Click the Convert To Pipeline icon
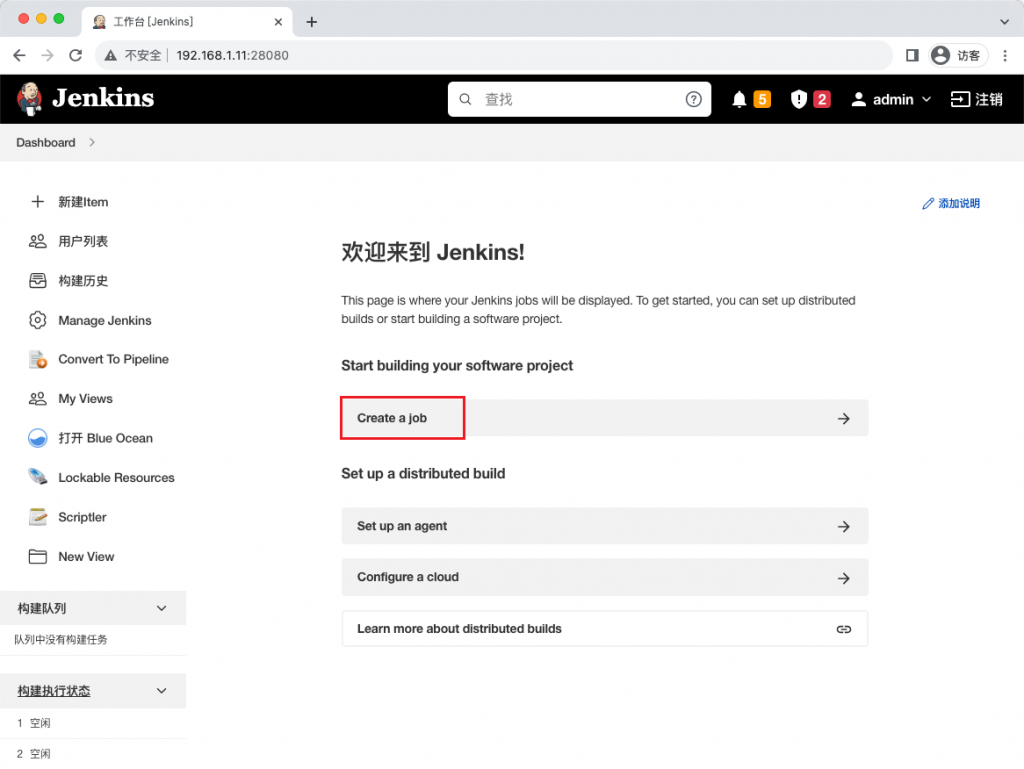This screenshot has width=1024, height=769. tap(38, 360)
